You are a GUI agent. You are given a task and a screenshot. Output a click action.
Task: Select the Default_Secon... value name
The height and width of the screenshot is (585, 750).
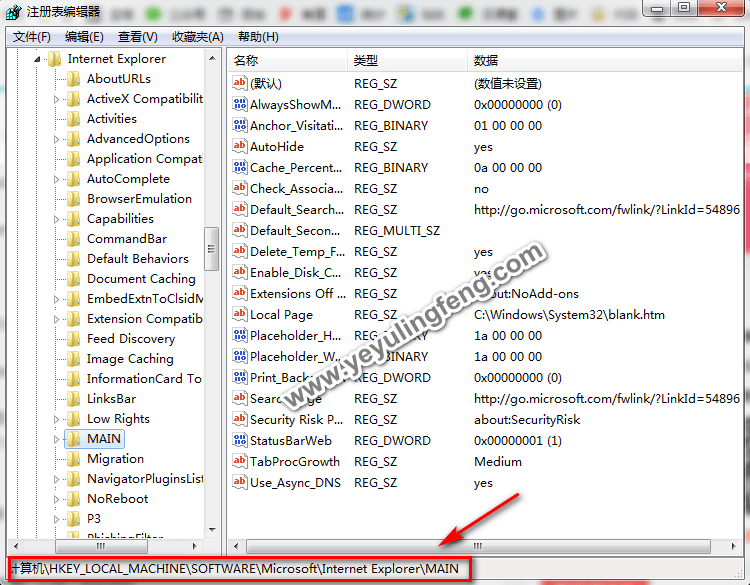click(295, 231)
